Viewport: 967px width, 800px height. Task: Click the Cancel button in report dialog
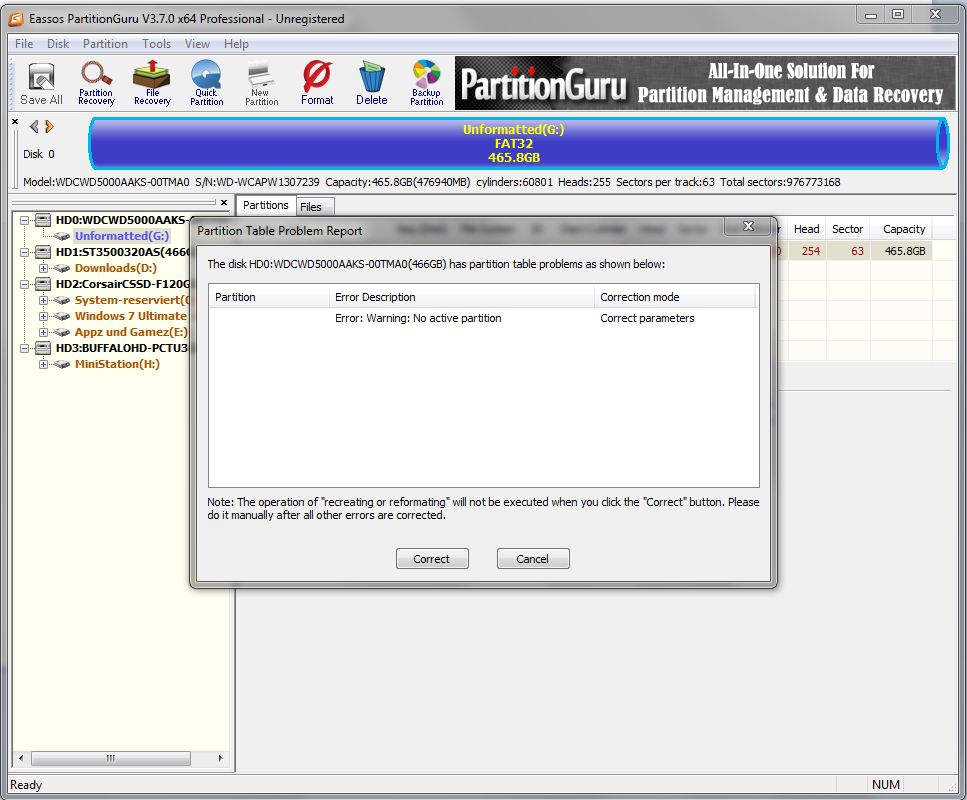coord(532,559)
